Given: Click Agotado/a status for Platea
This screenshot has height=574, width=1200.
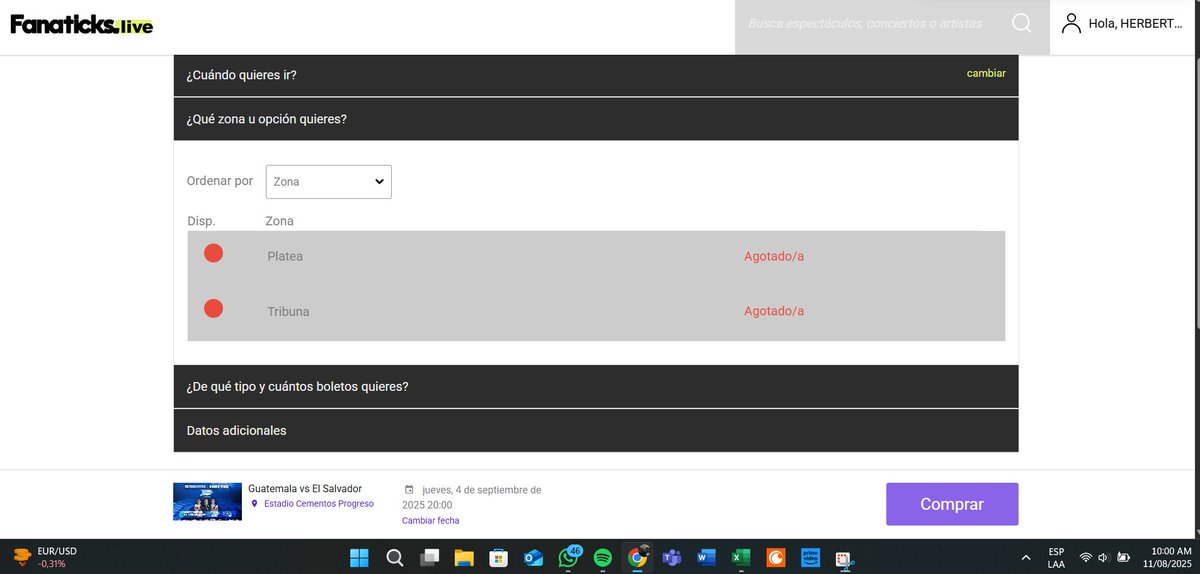Looking at the screenshot, I should coord(774,256).
